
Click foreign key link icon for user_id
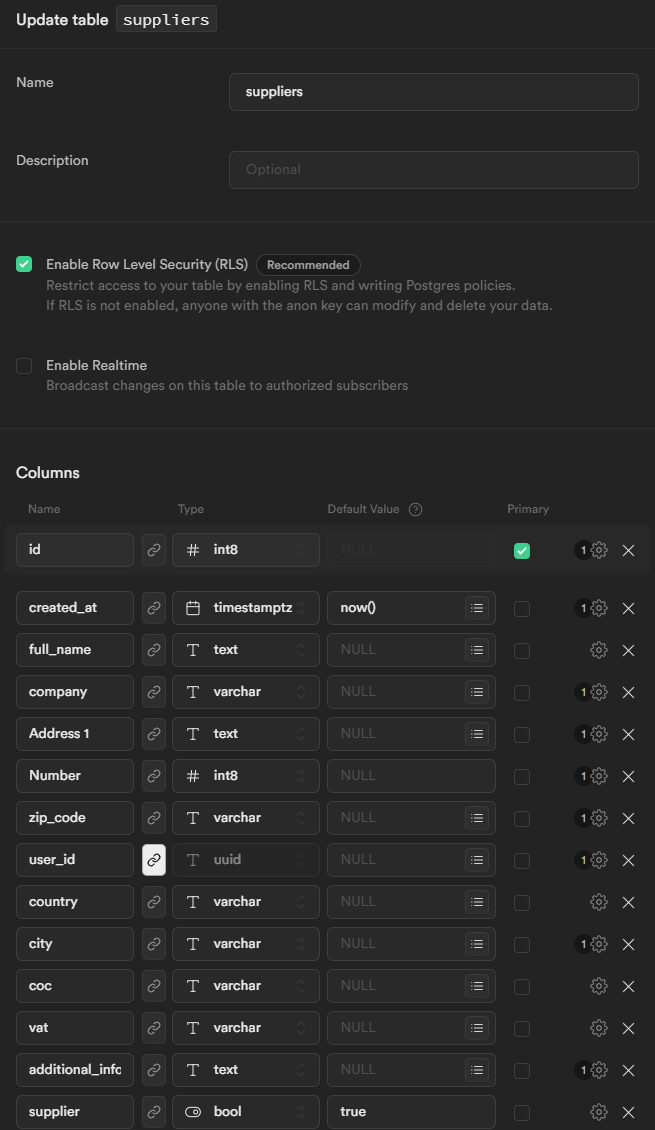click(x=154, y=860)
